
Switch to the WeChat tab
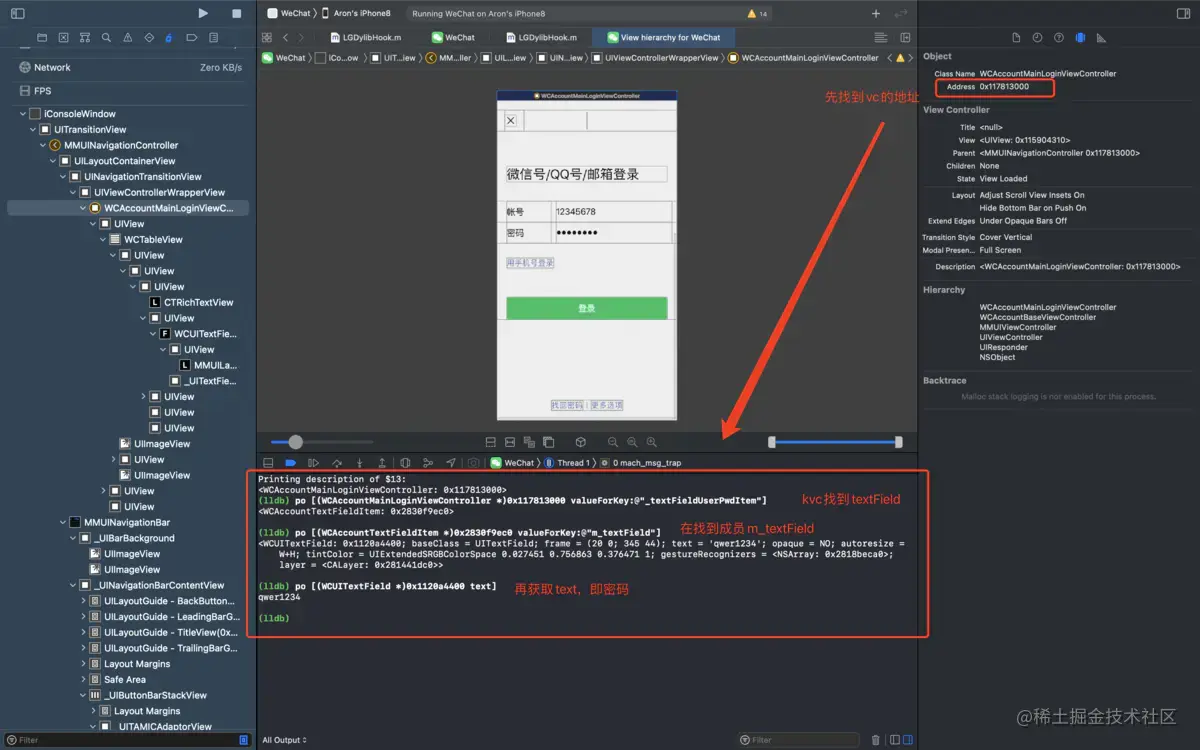click(x=453, y=37)
